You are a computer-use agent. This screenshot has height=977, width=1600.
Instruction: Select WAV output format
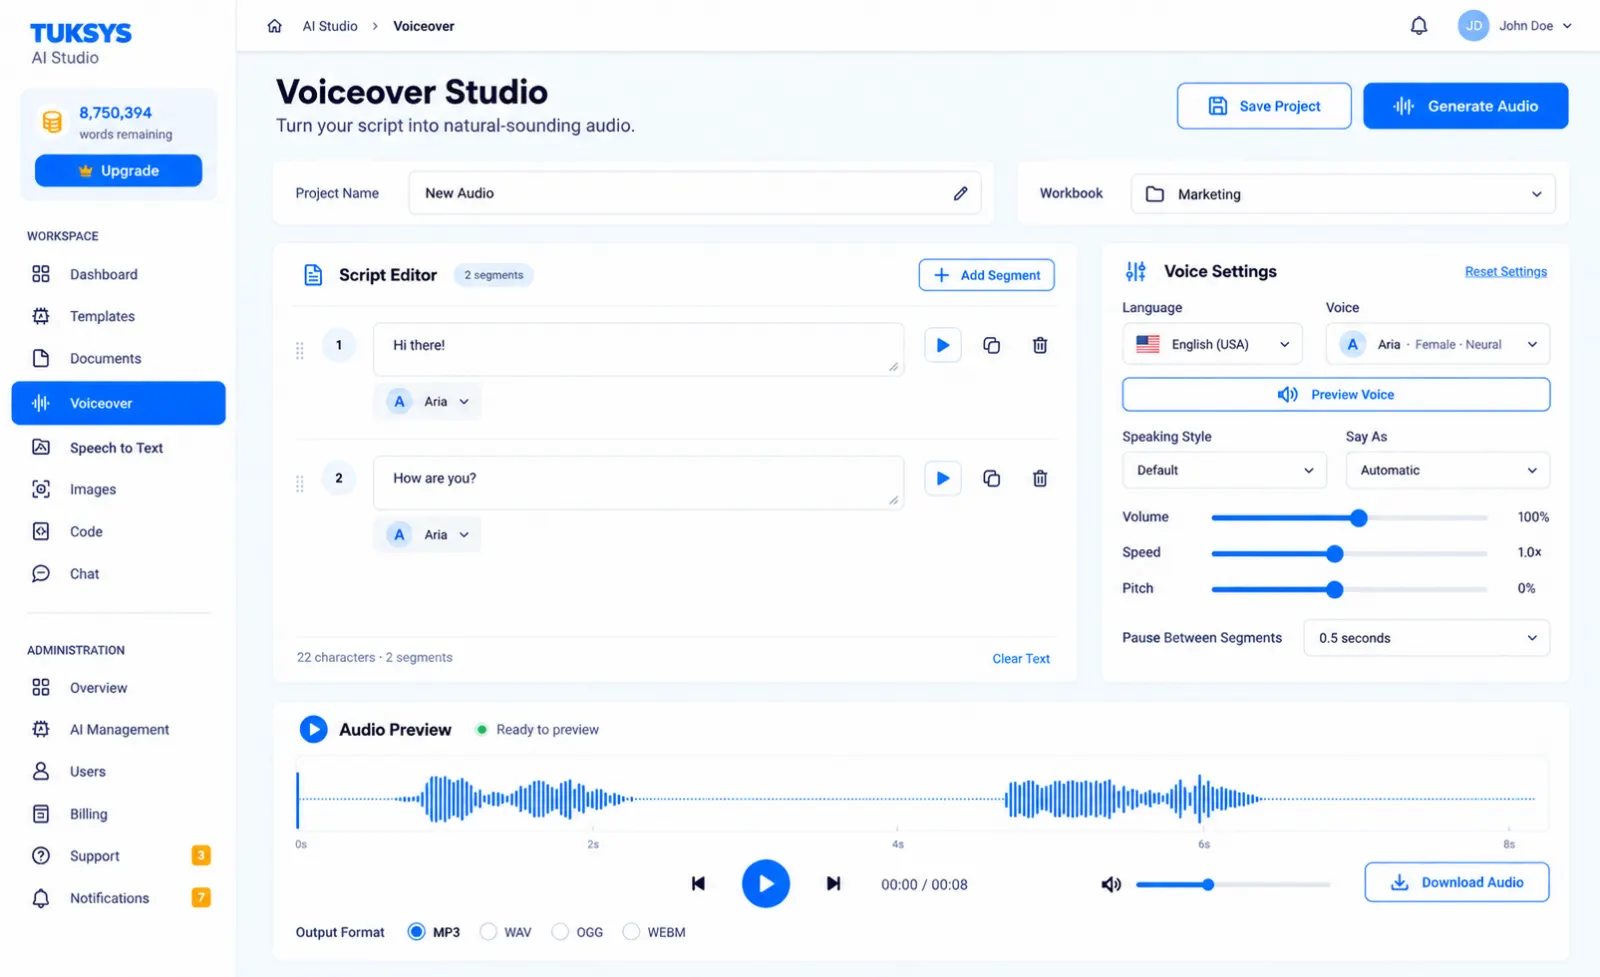coord(488,932)
